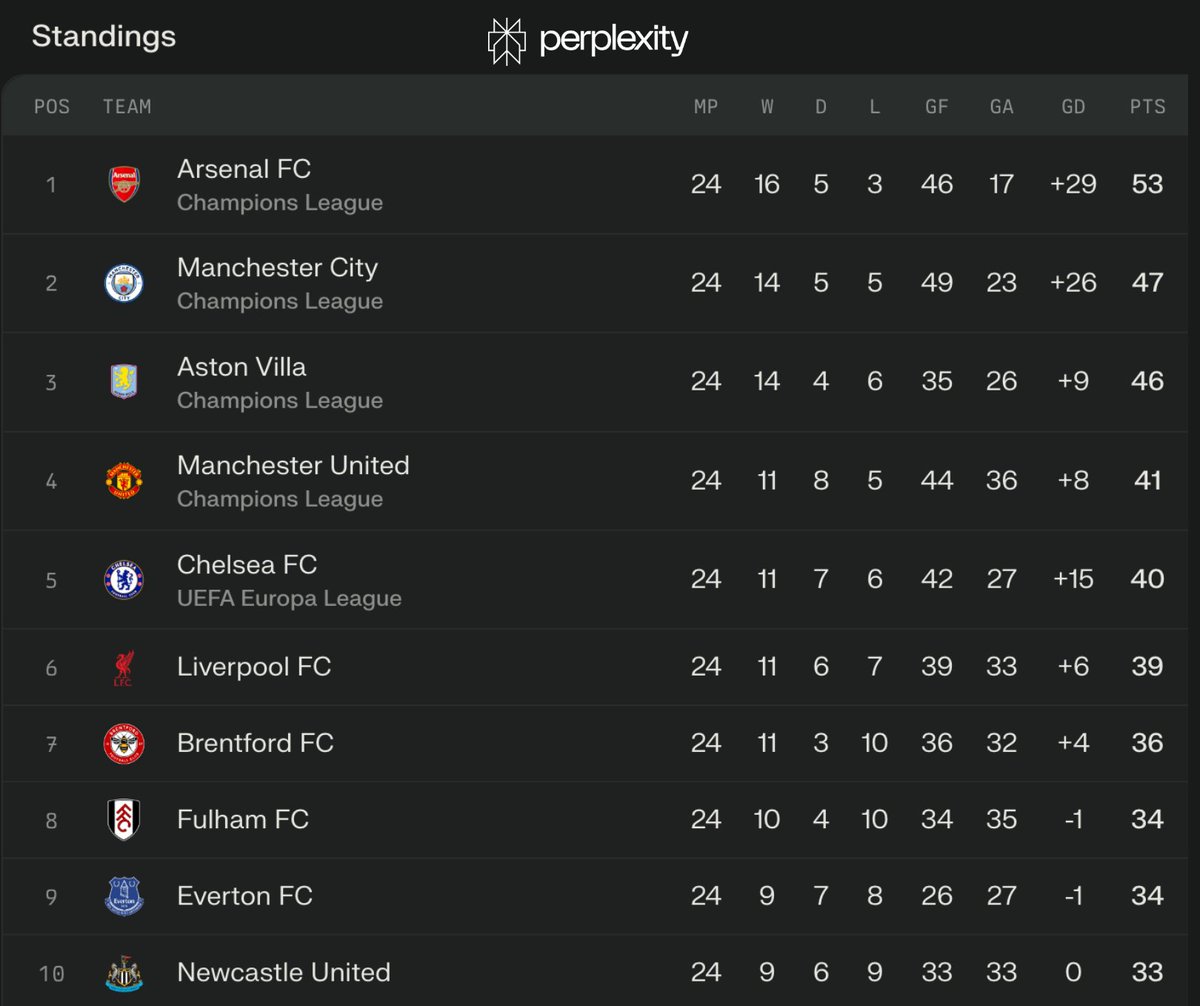Click the Arsenal FC club crest
1200x1006 pixels.
[124, 185]
